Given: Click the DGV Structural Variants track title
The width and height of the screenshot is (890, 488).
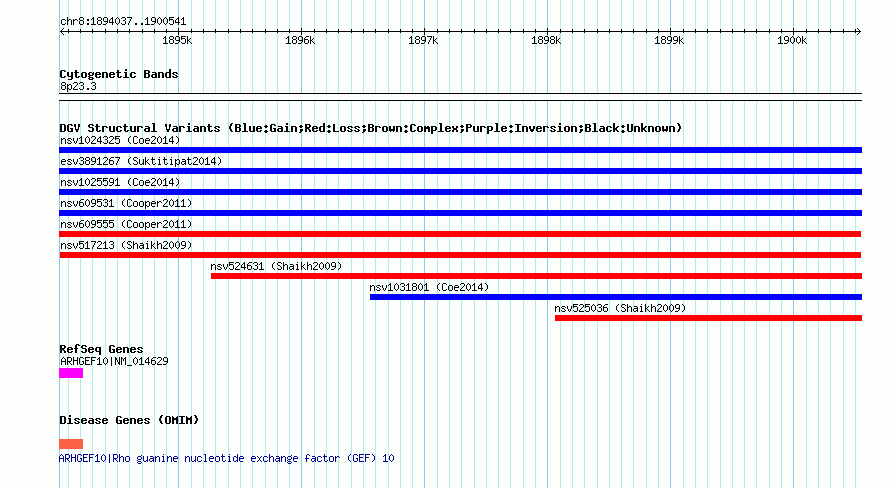Looking at the screenshot, I should [371, 128].
